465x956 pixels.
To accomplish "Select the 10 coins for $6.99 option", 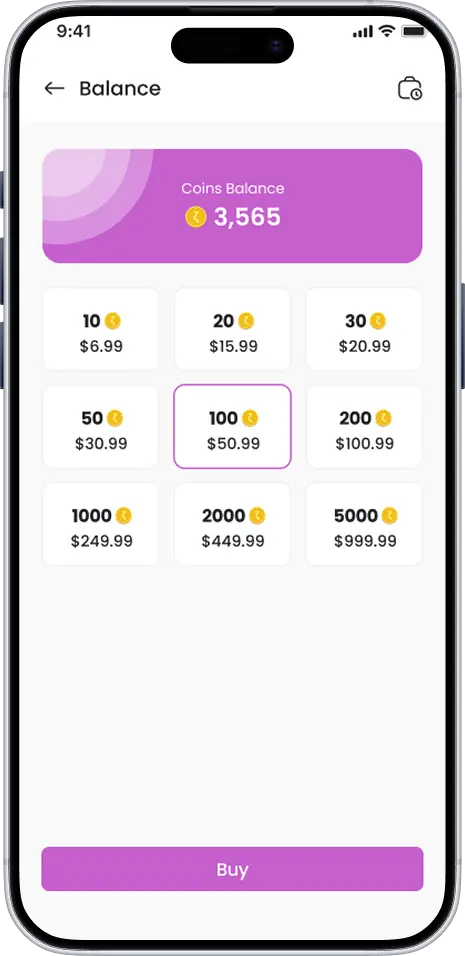I will tap(101, 329).
